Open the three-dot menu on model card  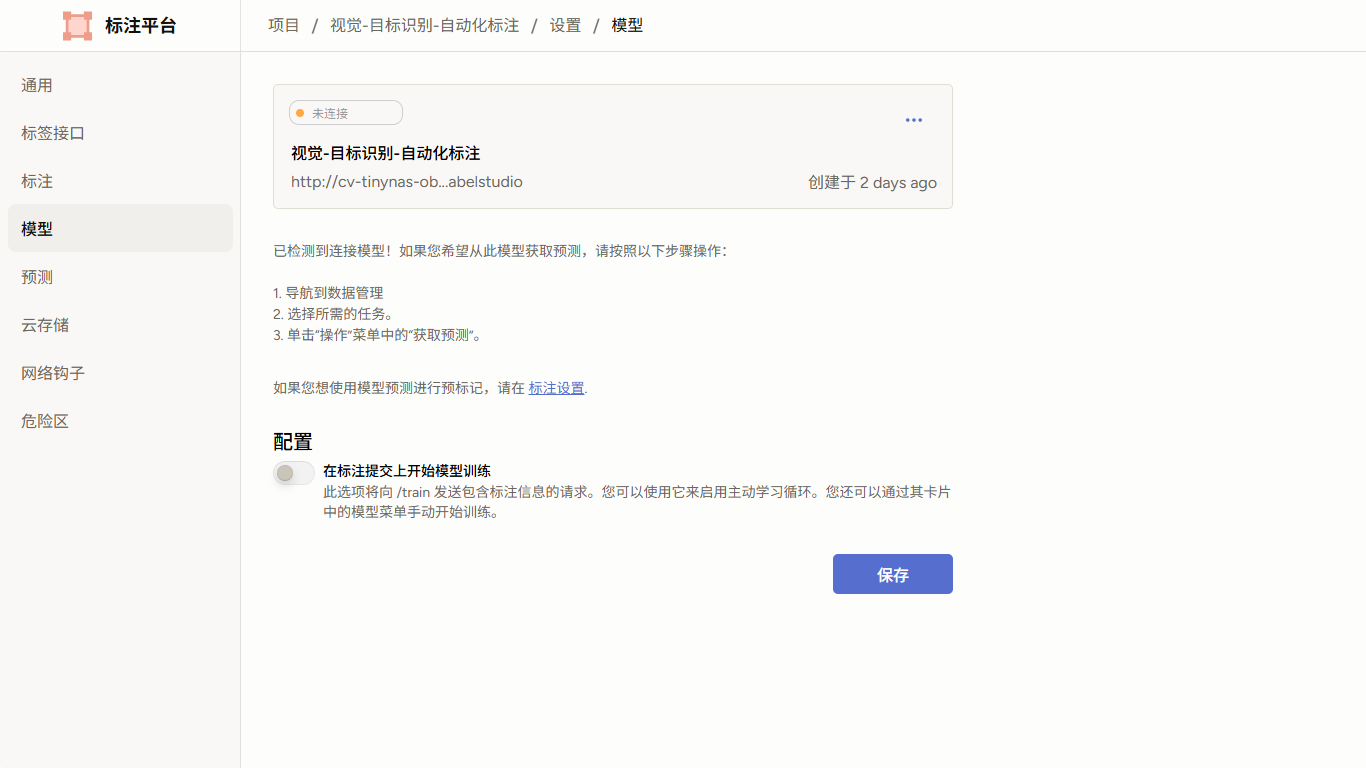914,120
